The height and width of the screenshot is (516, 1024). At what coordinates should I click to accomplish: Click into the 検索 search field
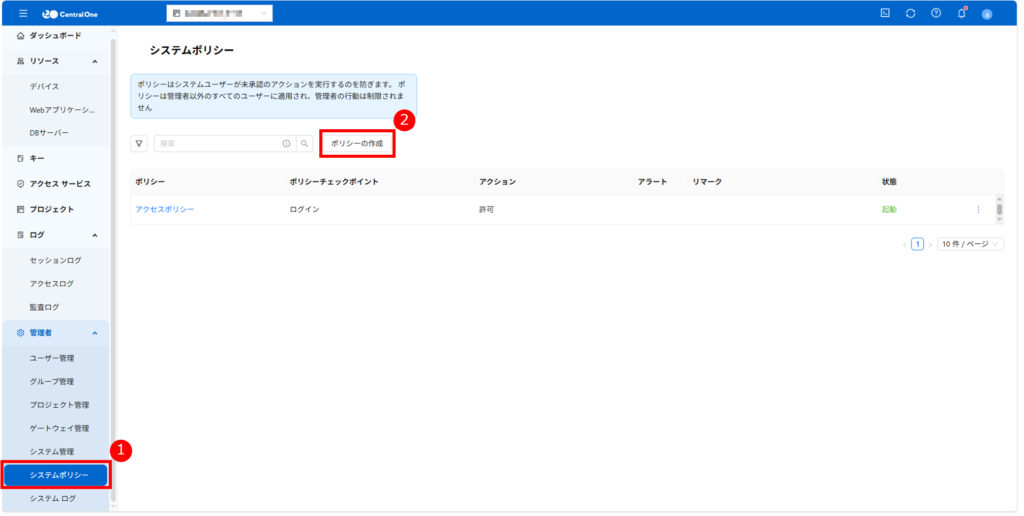215,144
